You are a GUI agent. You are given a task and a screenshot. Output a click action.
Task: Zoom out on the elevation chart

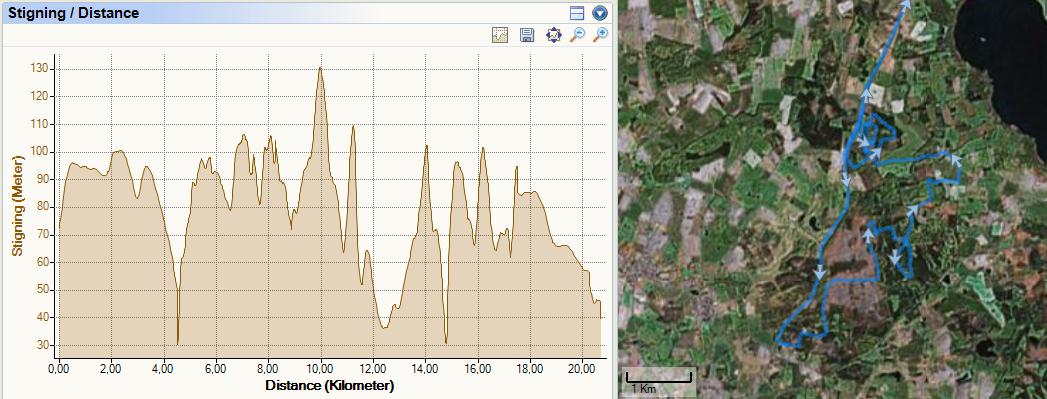pyautogui.click(x=578, y=35)
